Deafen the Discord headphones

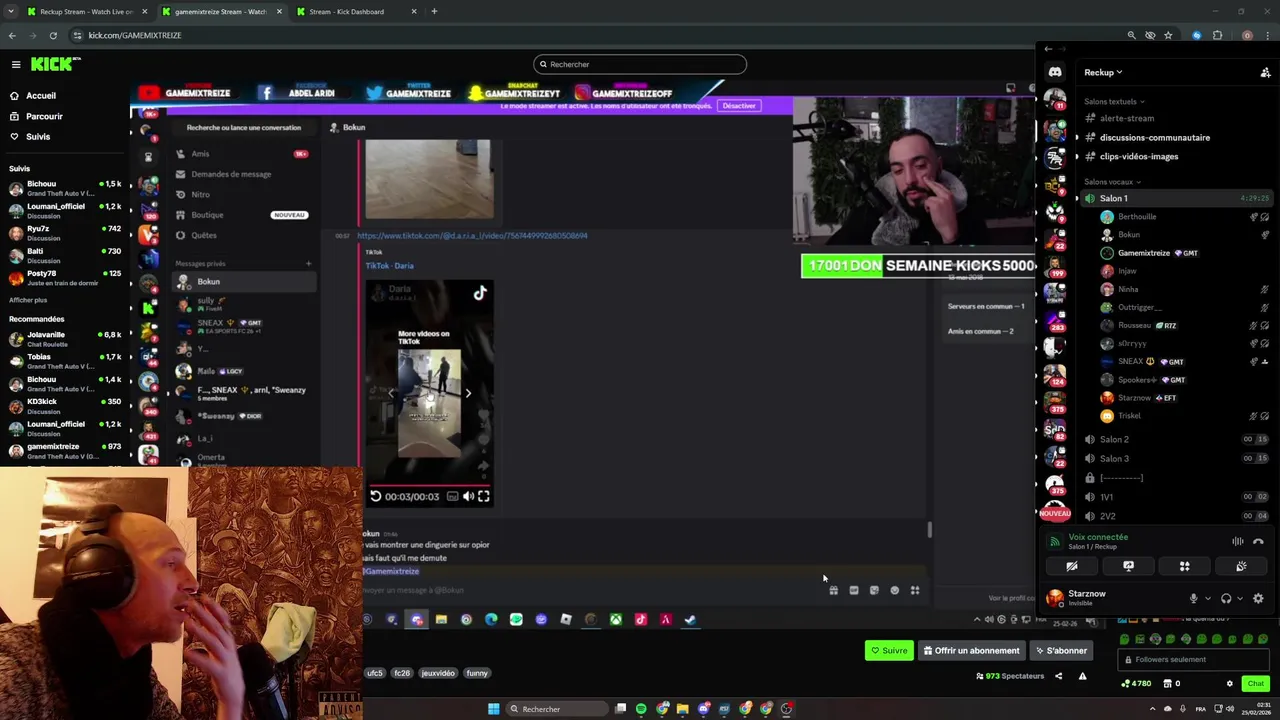(x=1226, y=598)
